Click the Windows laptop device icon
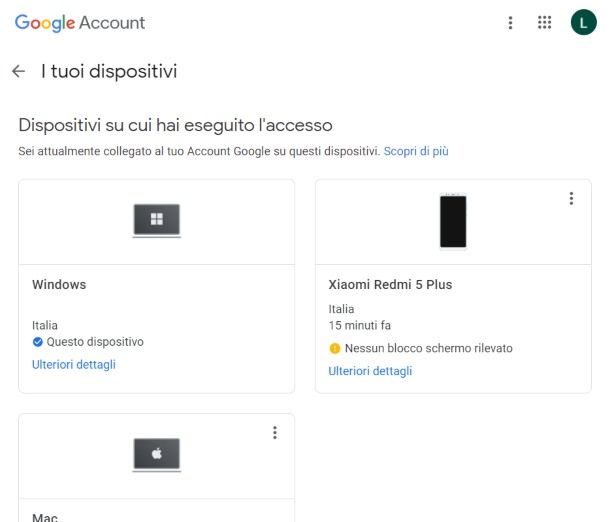Screen dimensions: 610x522 157,221
